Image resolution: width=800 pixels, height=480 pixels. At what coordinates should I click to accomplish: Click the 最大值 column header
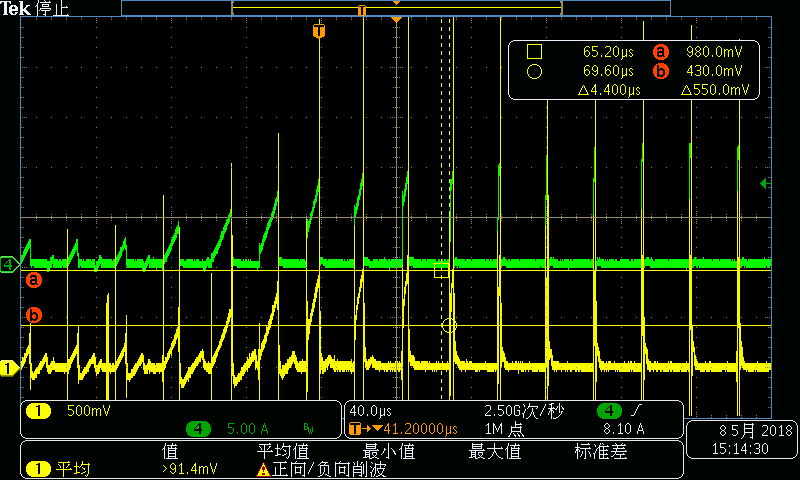coord(494,451)
